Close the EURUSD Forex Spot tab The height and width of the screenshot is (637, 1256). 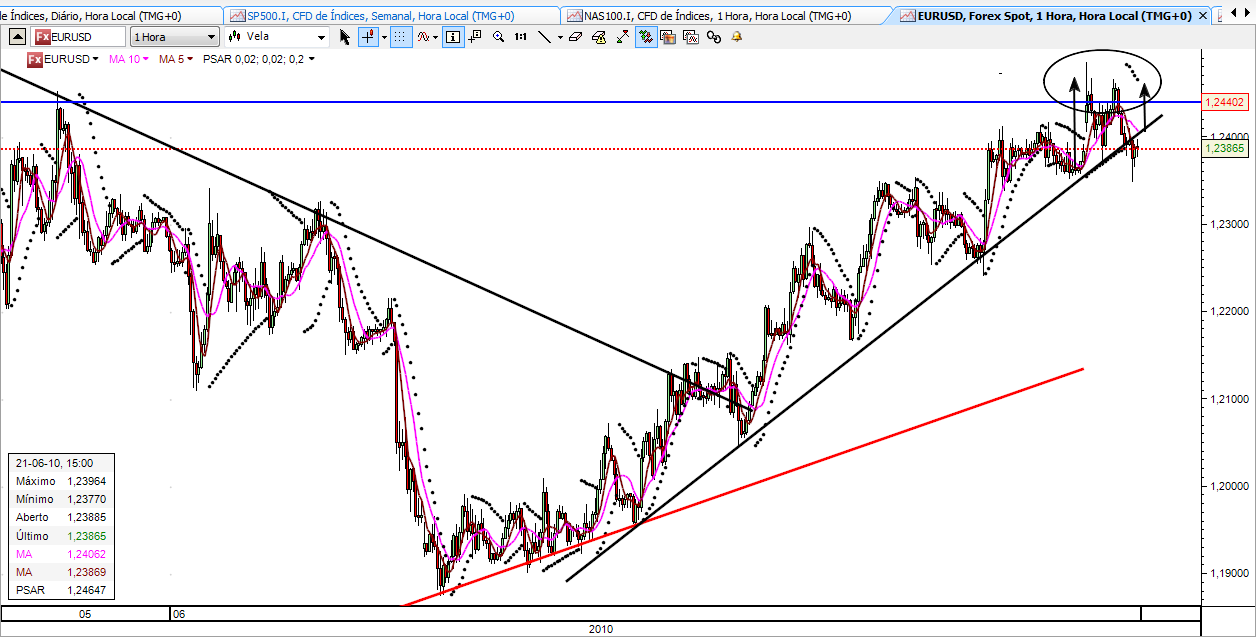[x=1202, y=17]
